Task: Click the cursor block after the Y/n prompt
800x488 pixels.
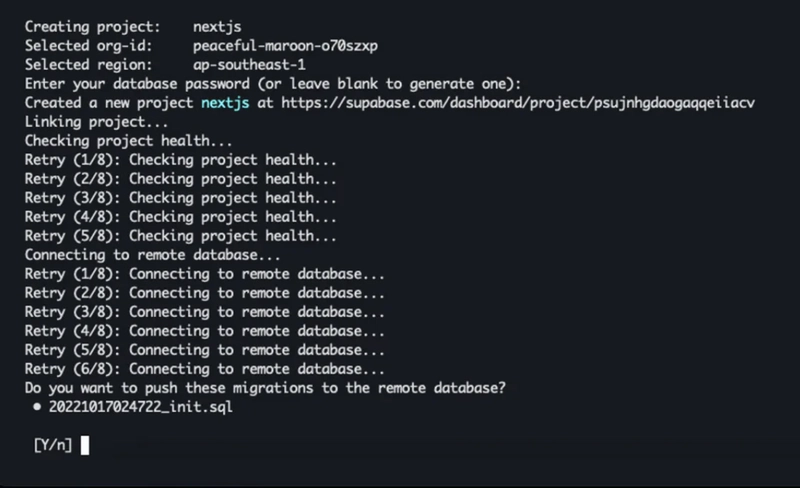Action: click(85, 446)
